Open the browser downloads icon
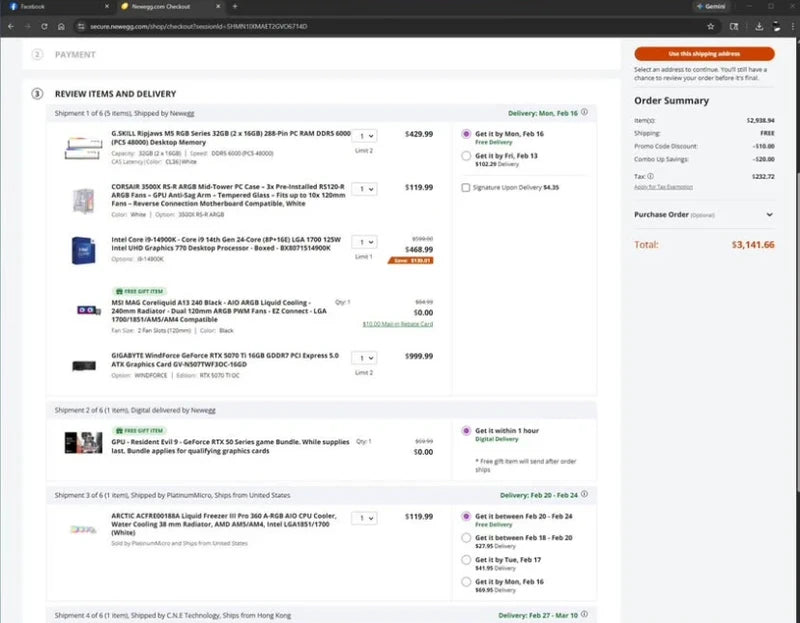This screenshot has width=800, height=623. pos(759,27)
